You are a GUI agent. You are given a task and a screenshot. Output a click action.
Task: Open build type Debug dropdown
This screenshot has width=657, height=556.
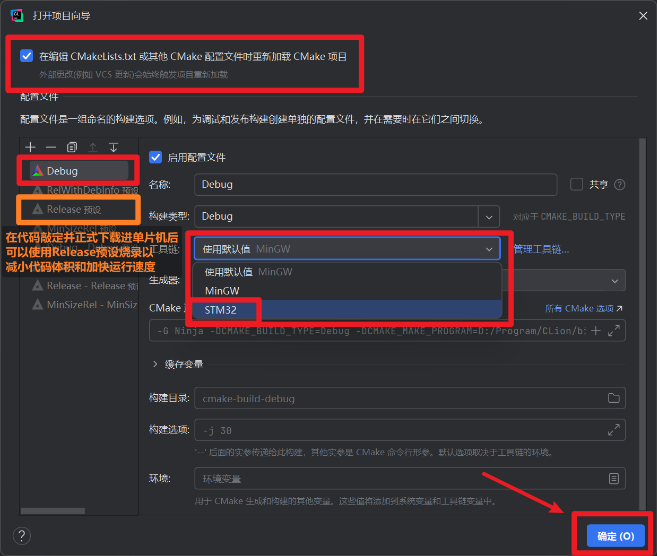[x=489, y=217]
